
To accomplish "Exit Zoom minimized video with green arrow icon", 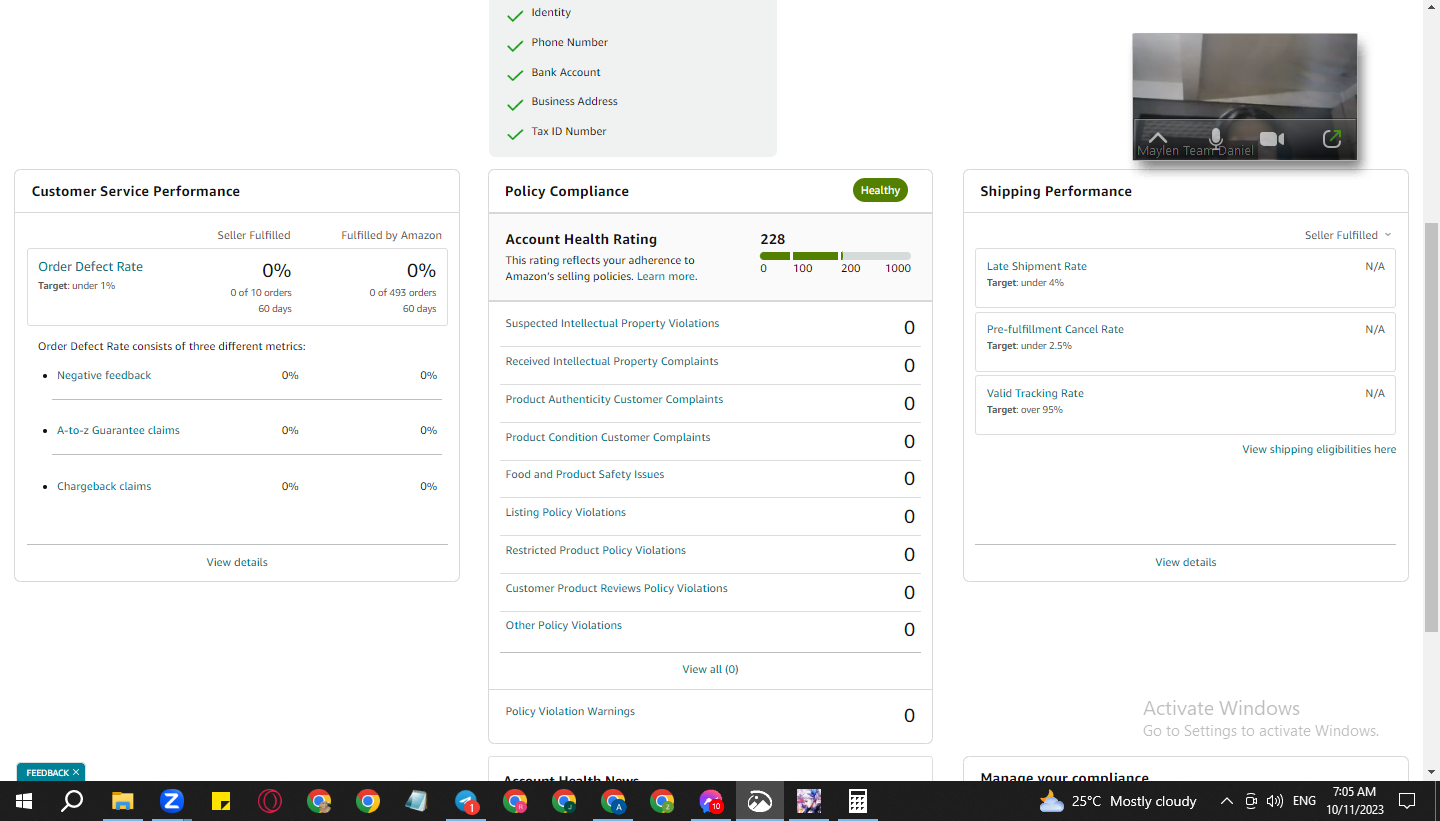I will pyautogui.click(x=1331, y=139).
